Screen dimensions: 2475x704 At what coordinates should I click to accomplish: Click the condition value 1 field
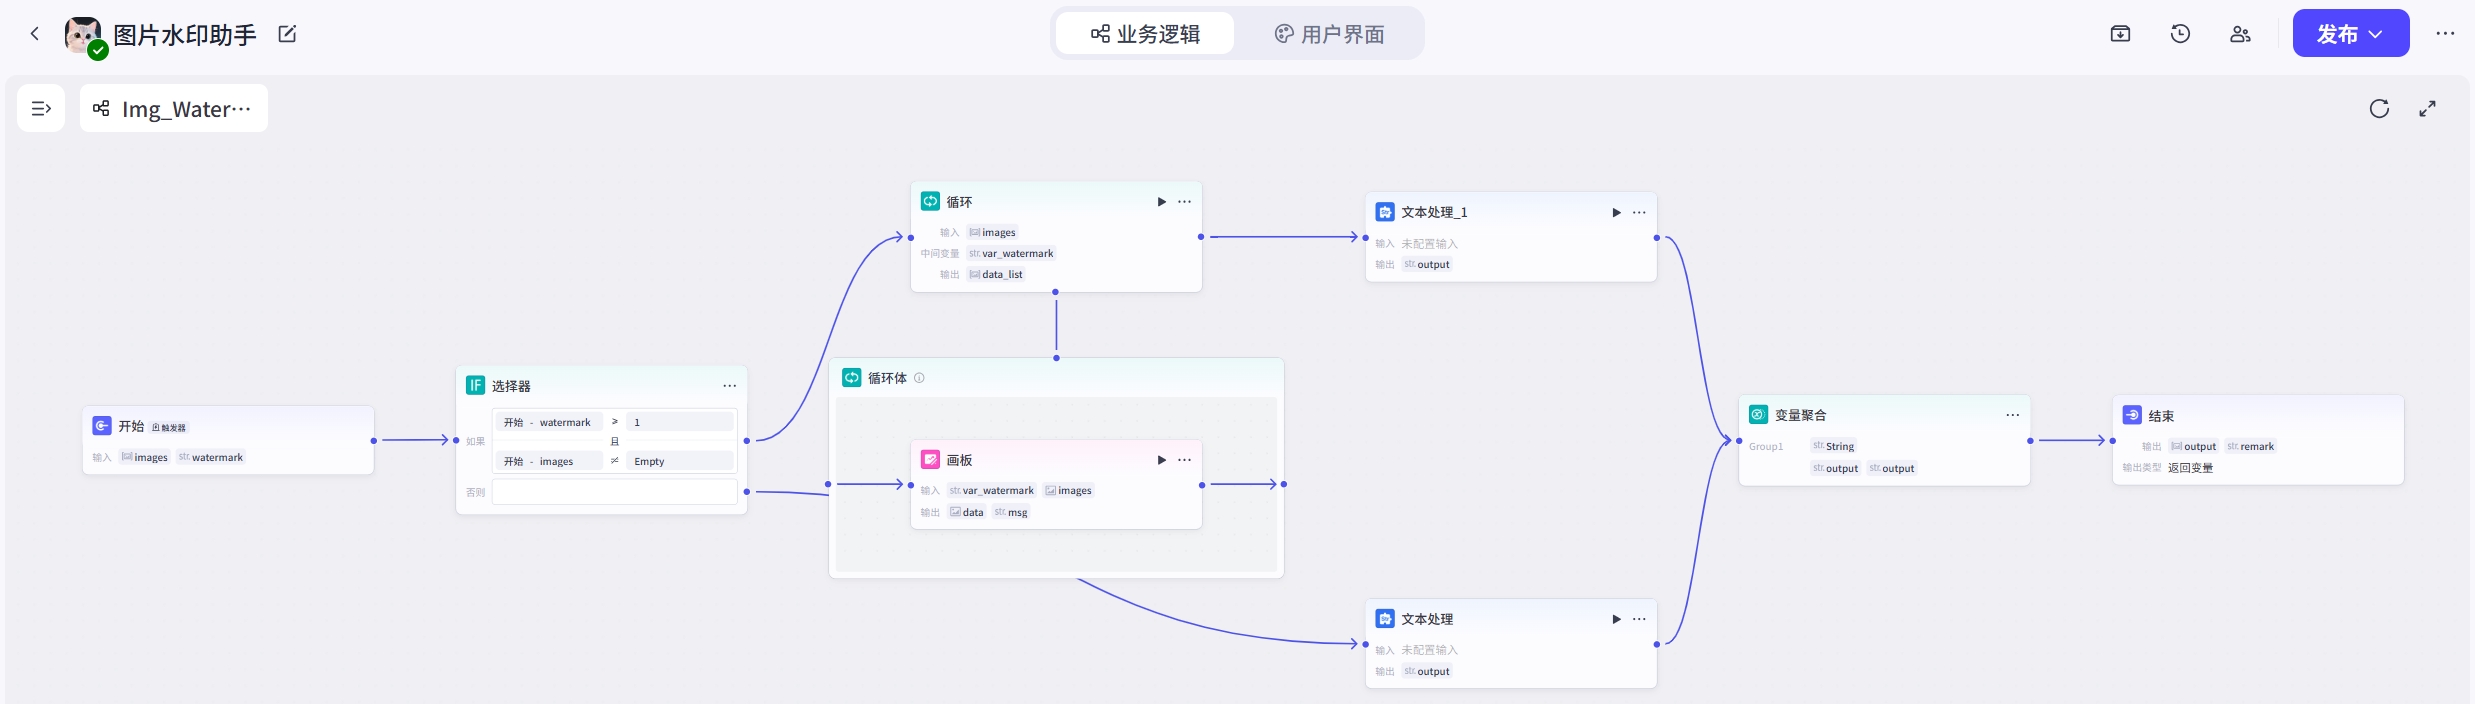(680, 422)
